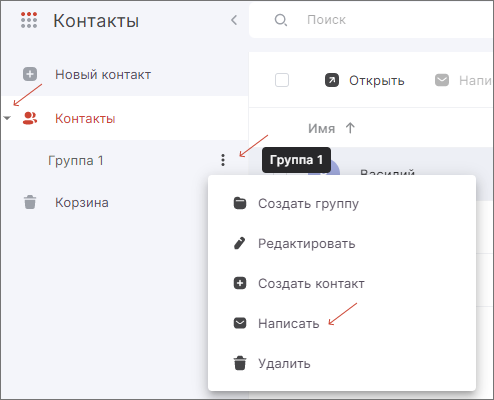Open the apps grid launcher icon
This screenshot has height=400, width=494.
(x=29, y=20)
